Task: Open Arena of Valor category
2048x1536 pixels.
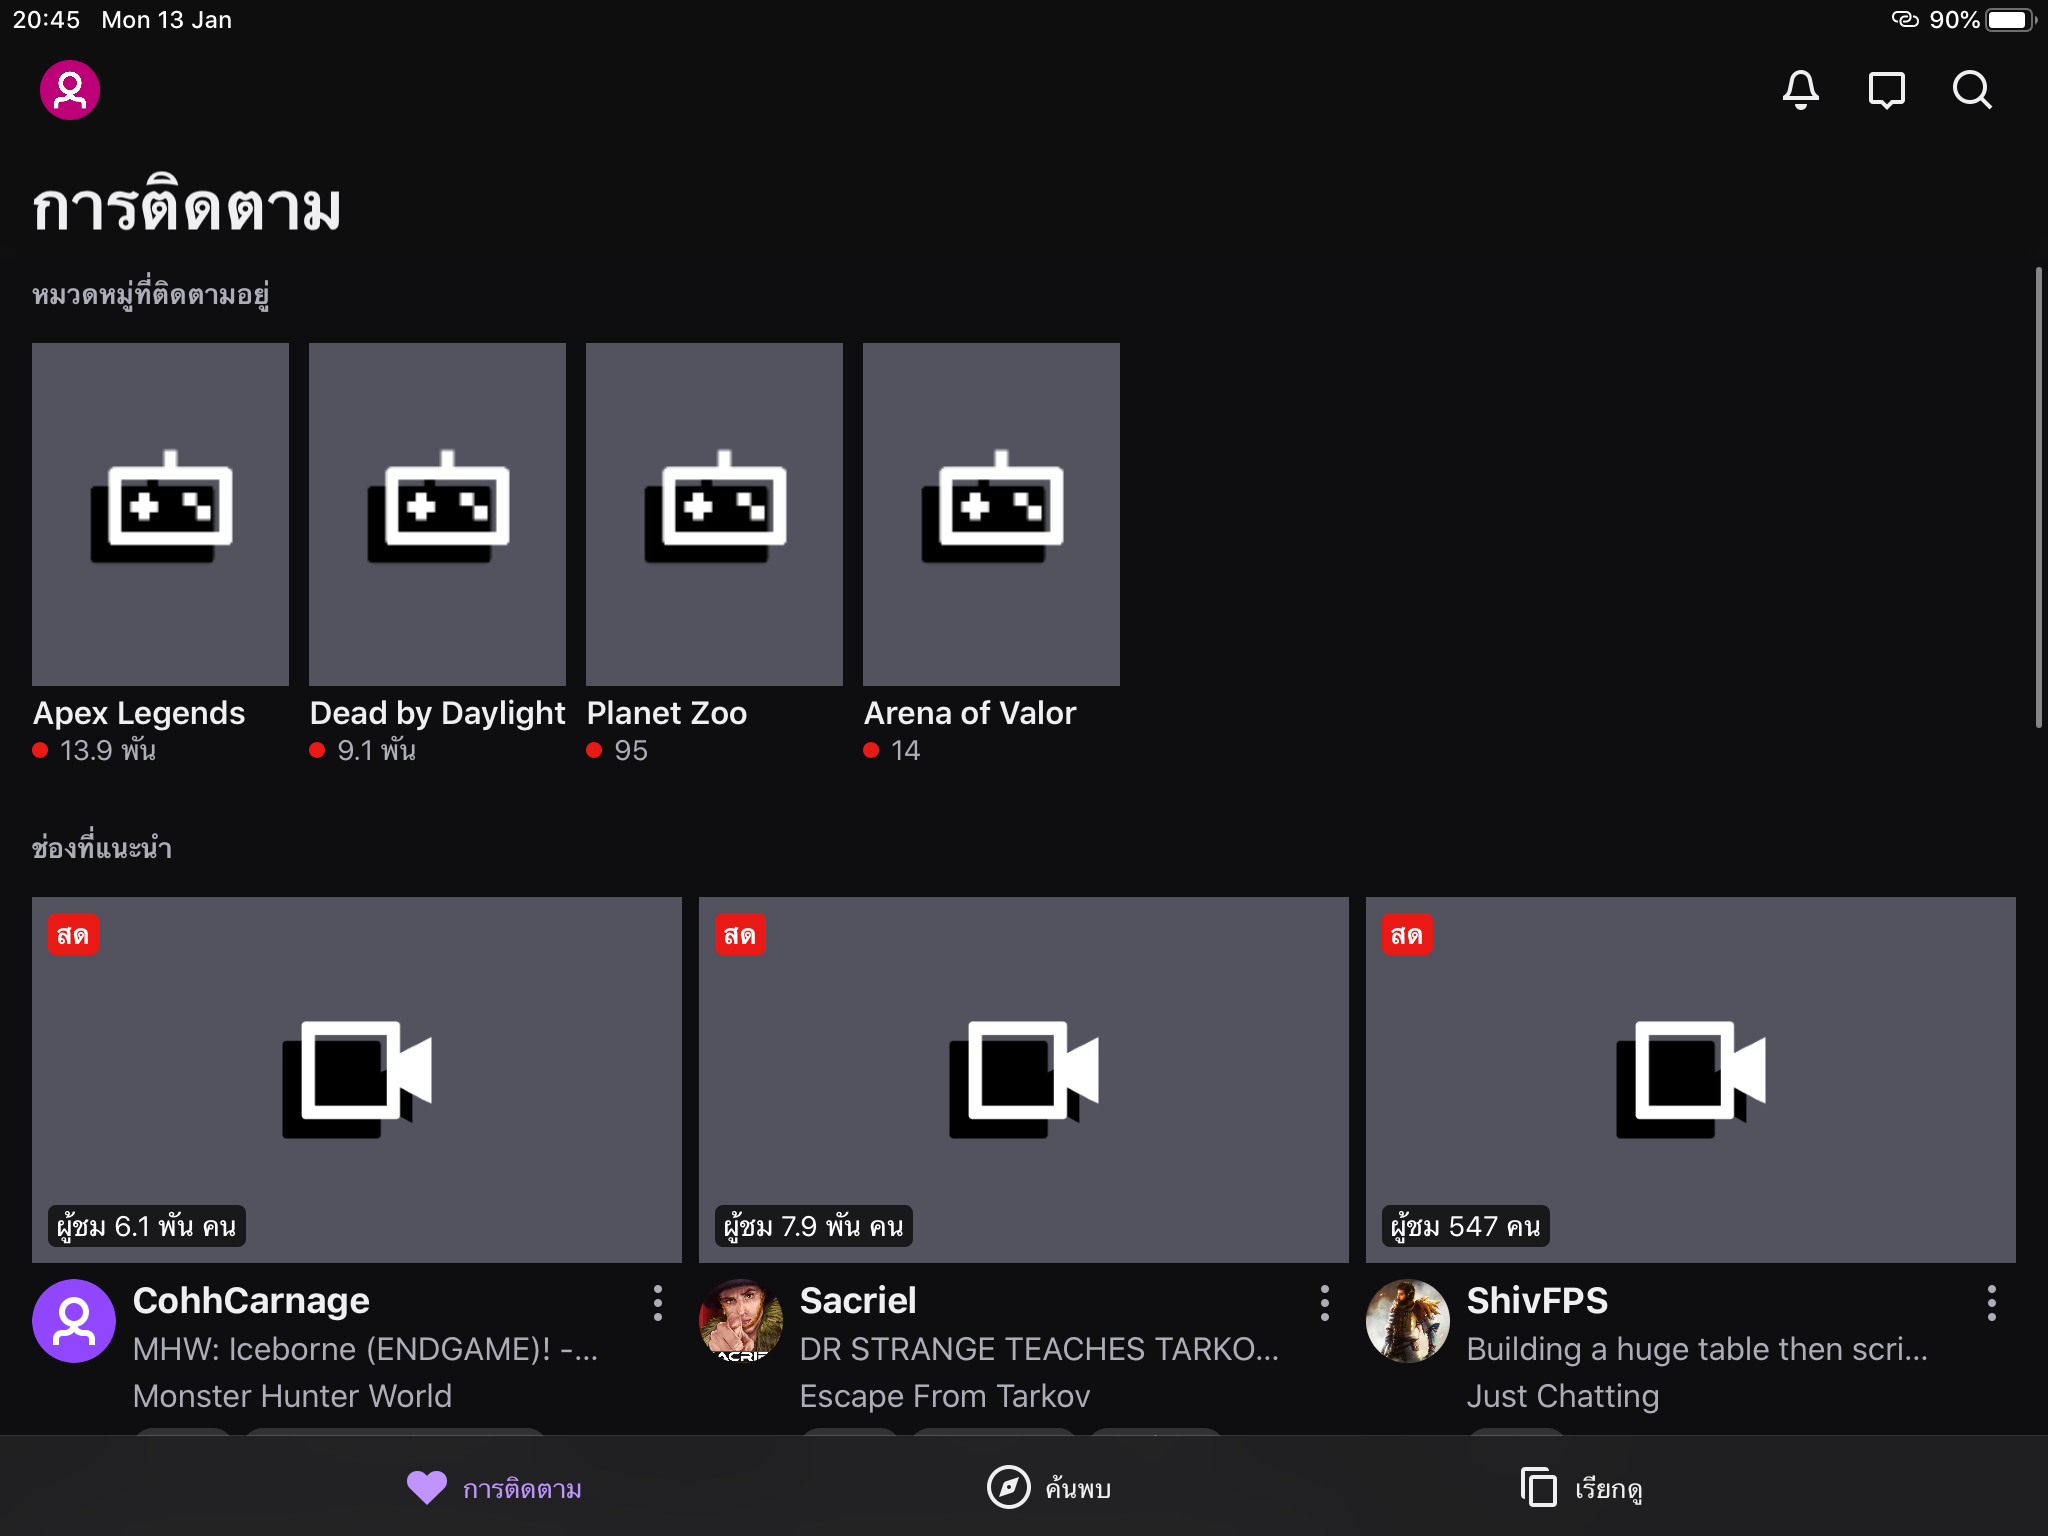Action: [991, 514]
